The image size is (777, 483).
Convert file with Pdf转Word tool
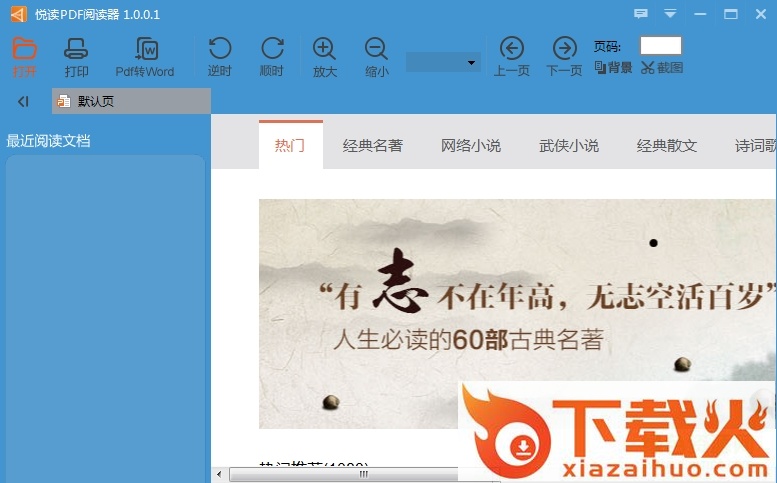click(x=145, y=56)
